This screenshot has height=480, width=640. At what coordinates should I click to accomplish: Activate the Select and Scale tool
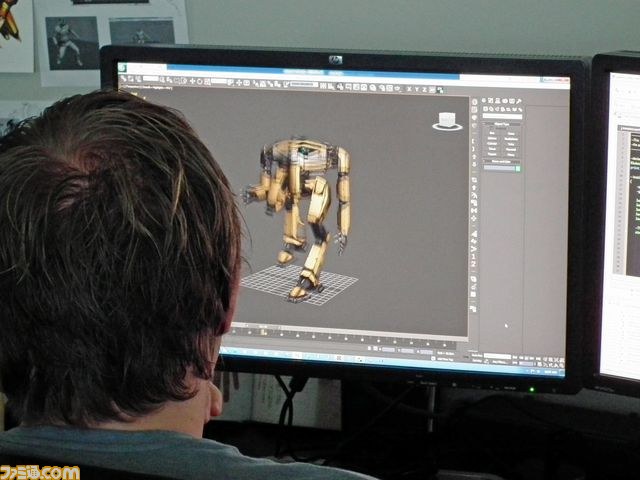coord(207,82)
